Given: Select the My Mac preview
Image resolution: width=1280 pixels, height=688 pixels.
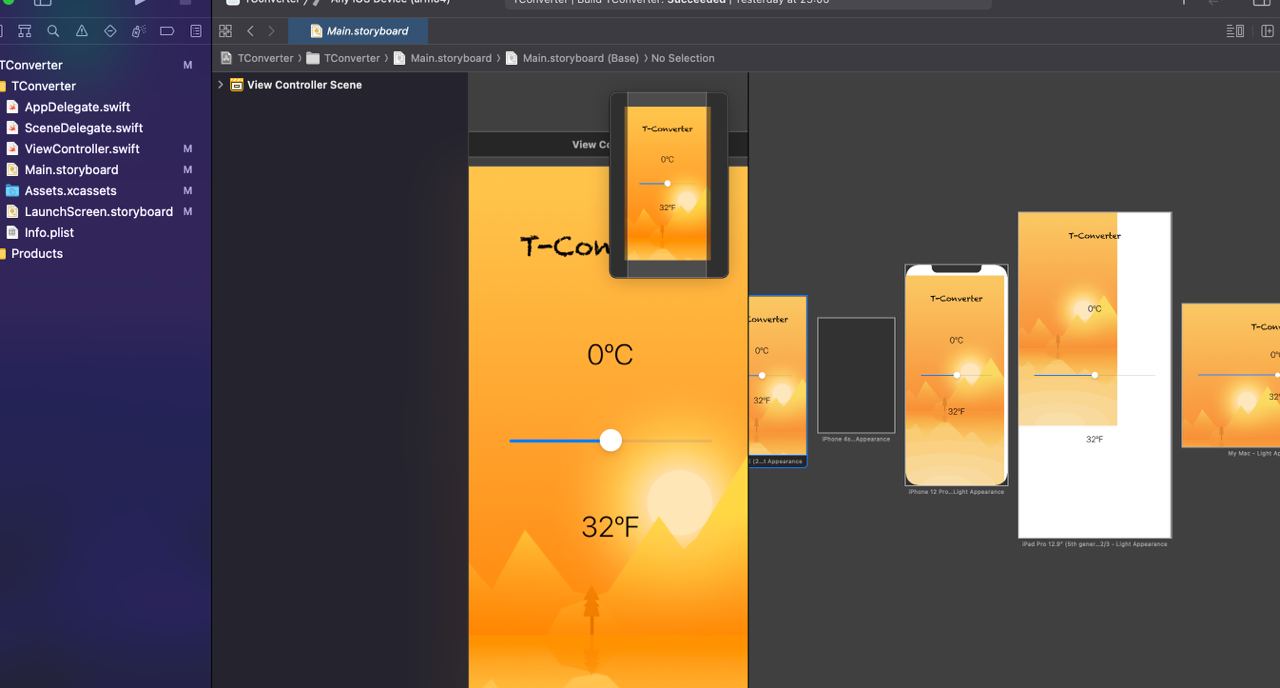Looking at the screenshot, I should (1231, 375).
